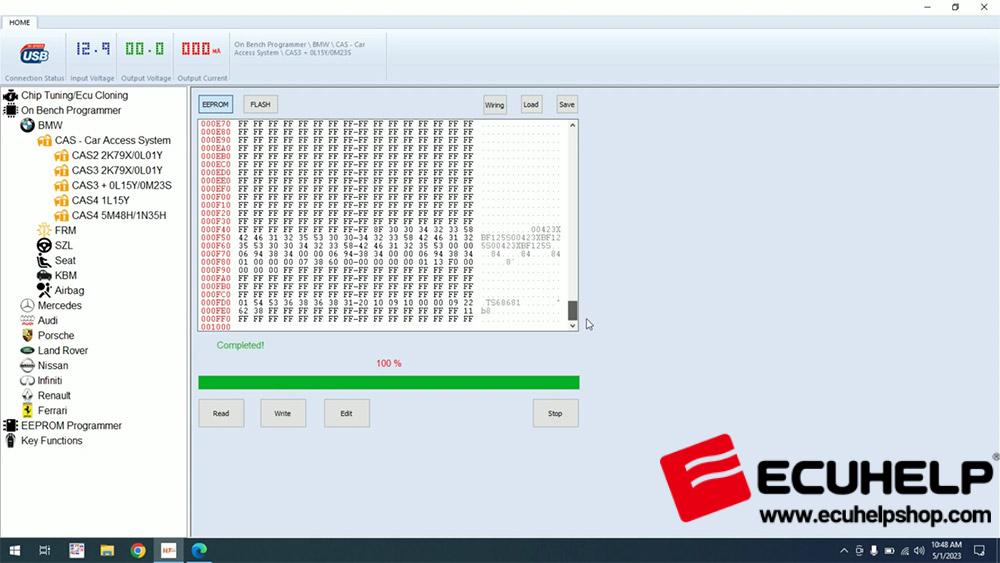Click the Input Voltage 12.9 display

(x=92, y=48)
